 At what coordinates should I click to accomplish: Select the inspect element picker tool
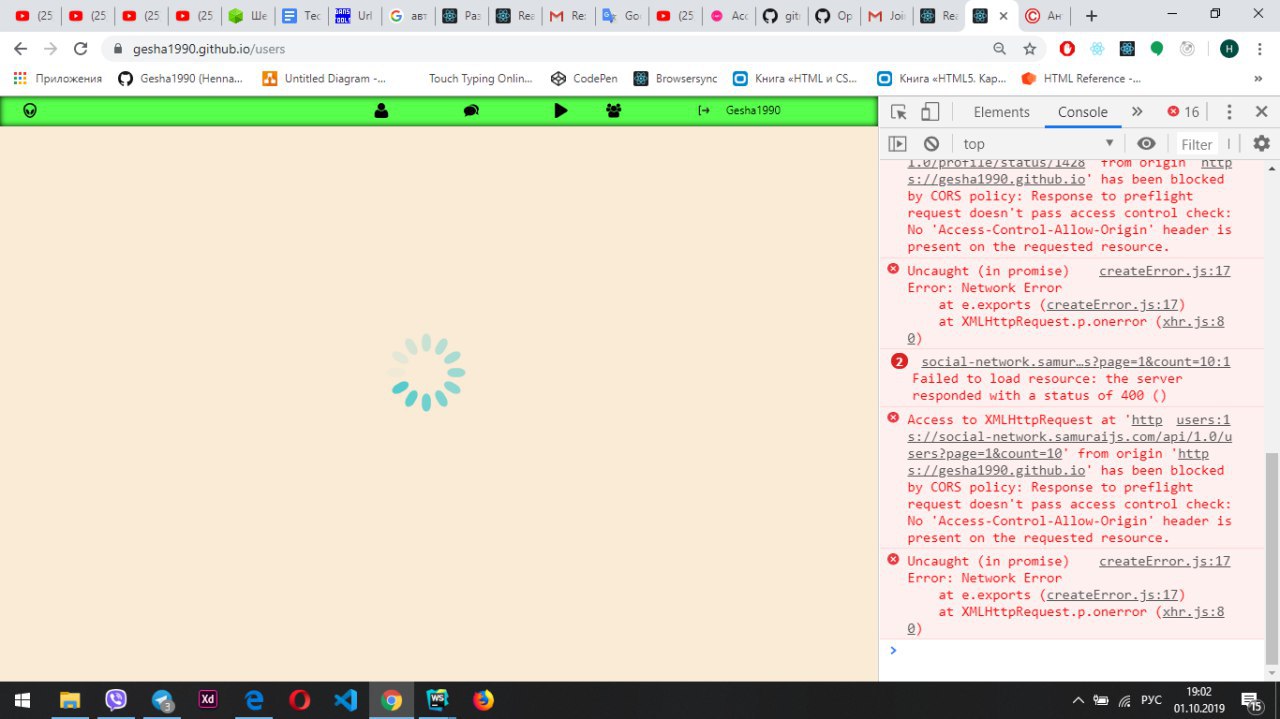[898, 112]
